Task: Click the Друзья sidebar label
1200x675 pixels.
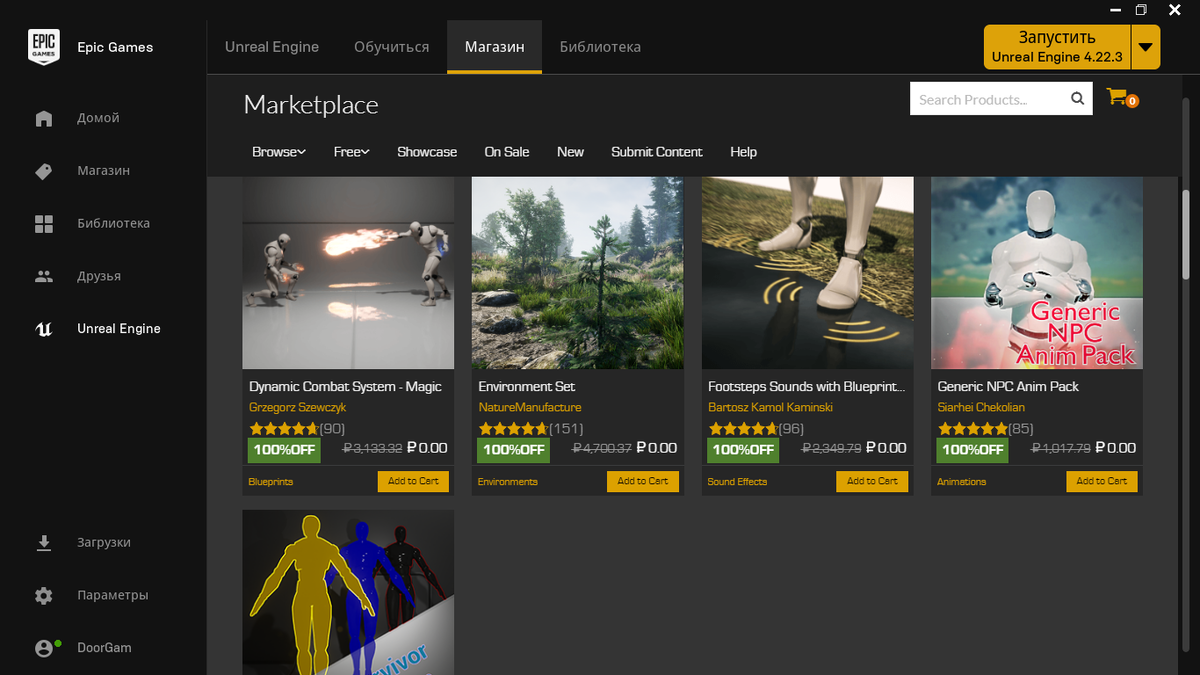Action: coord(99,276)
